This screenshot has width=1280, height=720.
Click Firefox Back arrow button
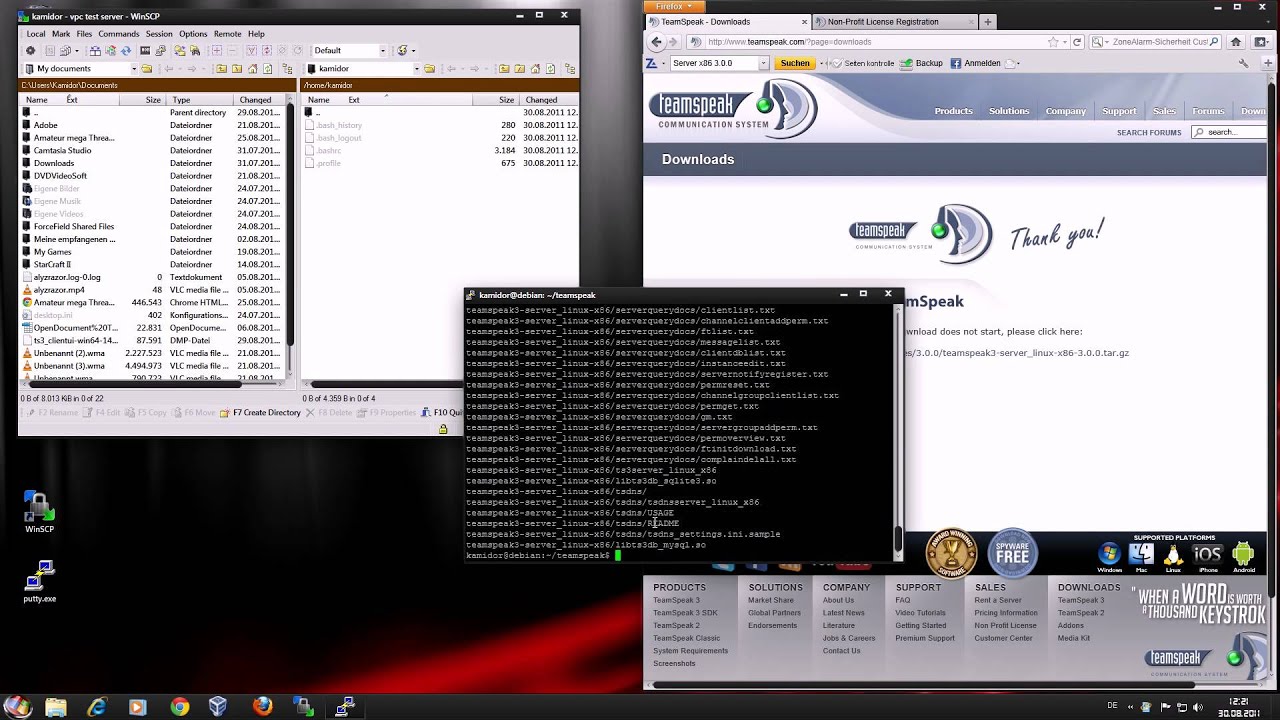tap(656, 42)
